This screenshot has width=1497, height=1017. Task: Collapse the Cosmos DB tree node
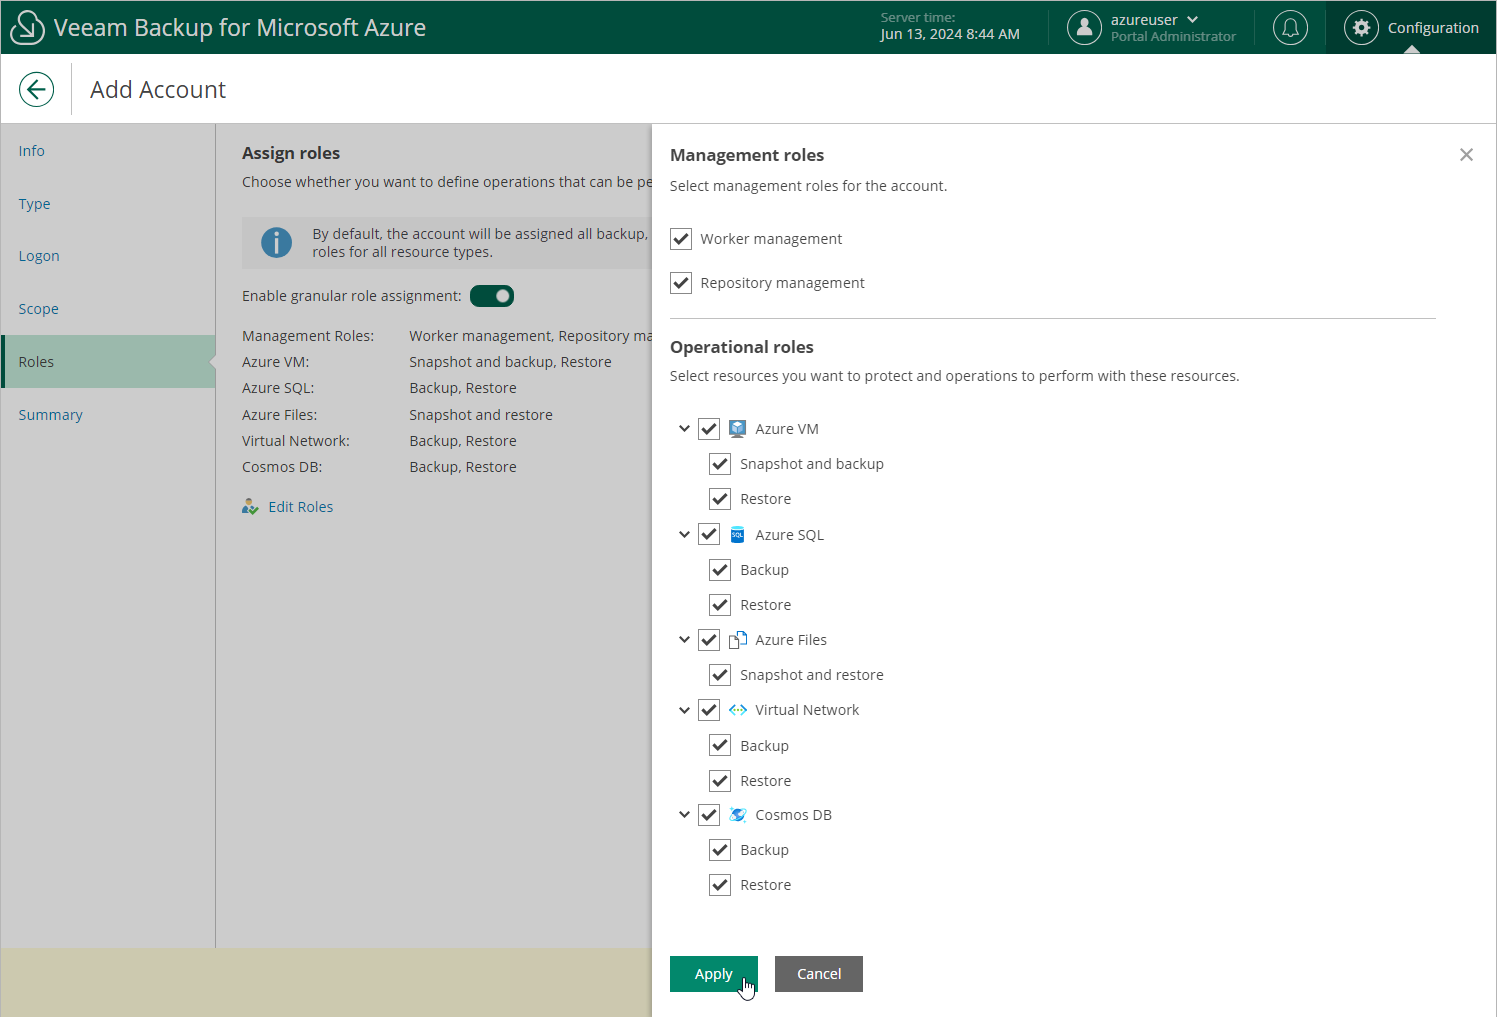pyautogui.click(x=684, y=815)
